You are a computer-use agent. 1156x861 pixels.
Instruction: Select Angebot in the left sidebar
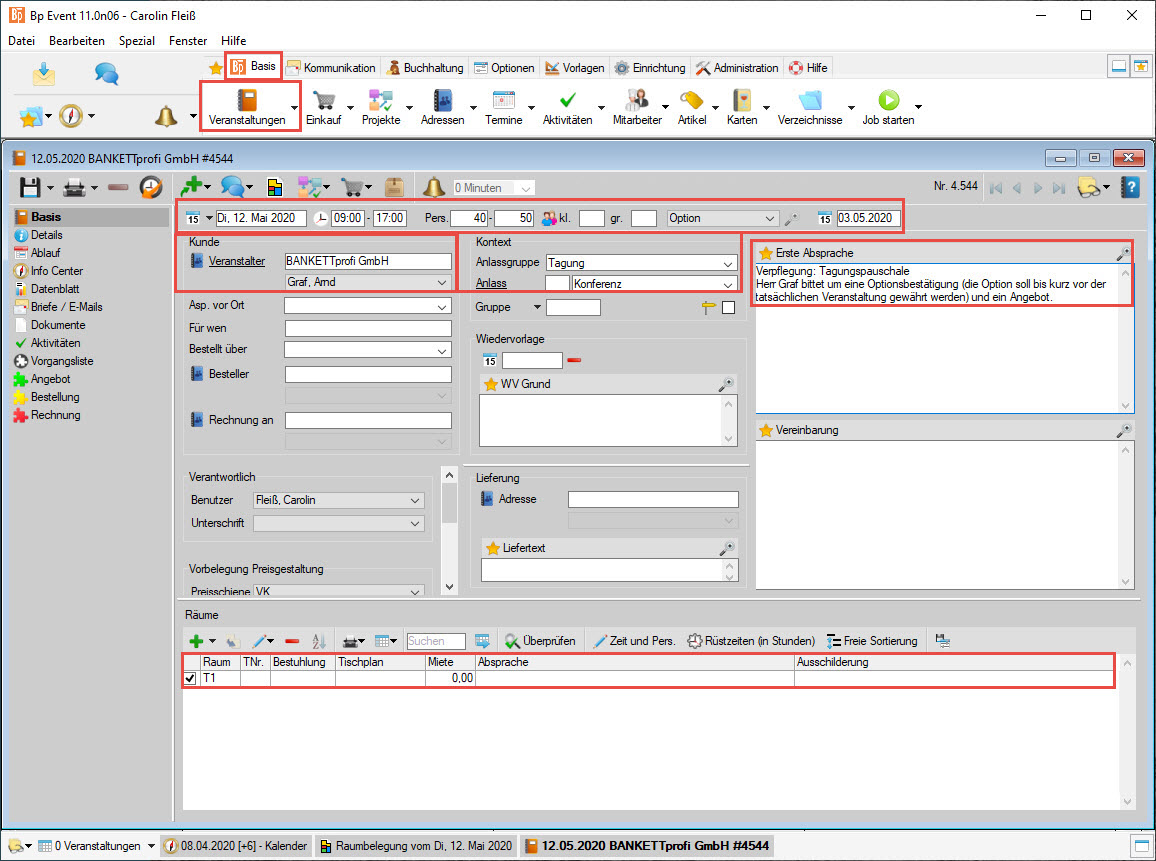pos(50,379)
